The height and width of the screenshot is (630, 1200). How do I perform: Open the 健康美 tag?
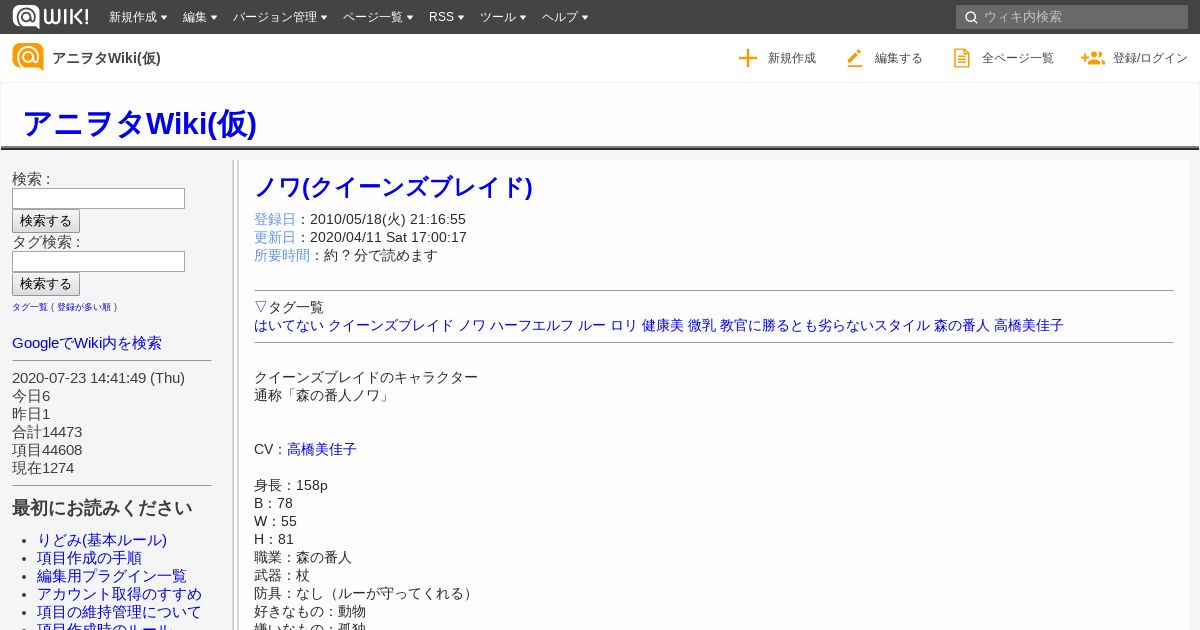click(x=663, y=325)
